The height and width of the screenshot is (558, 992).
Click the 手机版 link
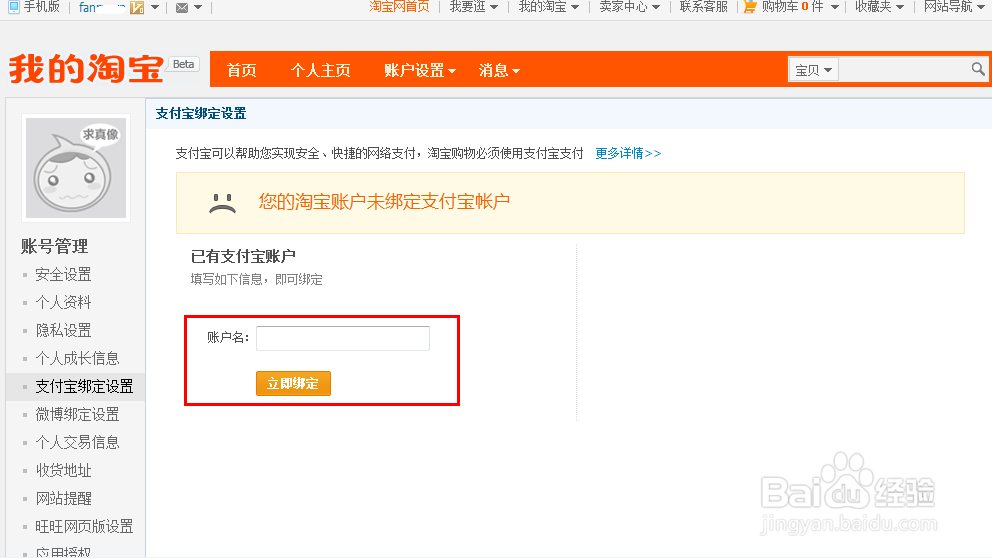pos(42,7)
